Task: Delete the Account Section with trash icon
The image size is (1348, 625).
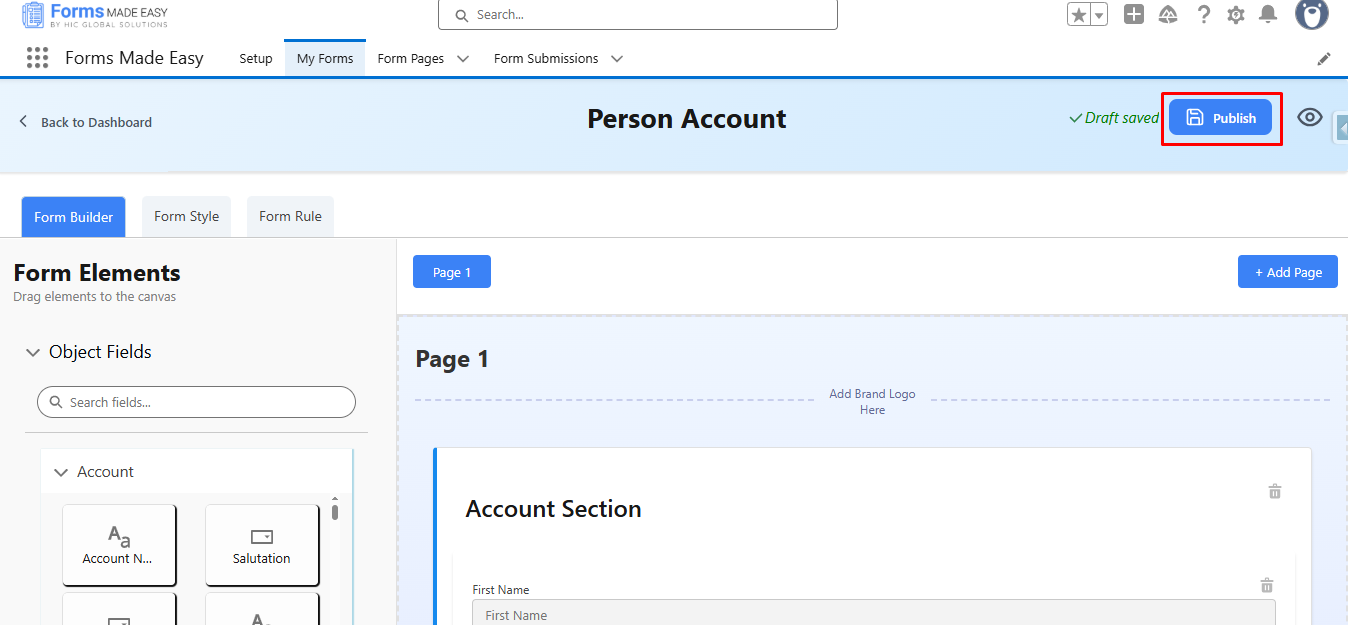Action: click(x=1275, y=491)
